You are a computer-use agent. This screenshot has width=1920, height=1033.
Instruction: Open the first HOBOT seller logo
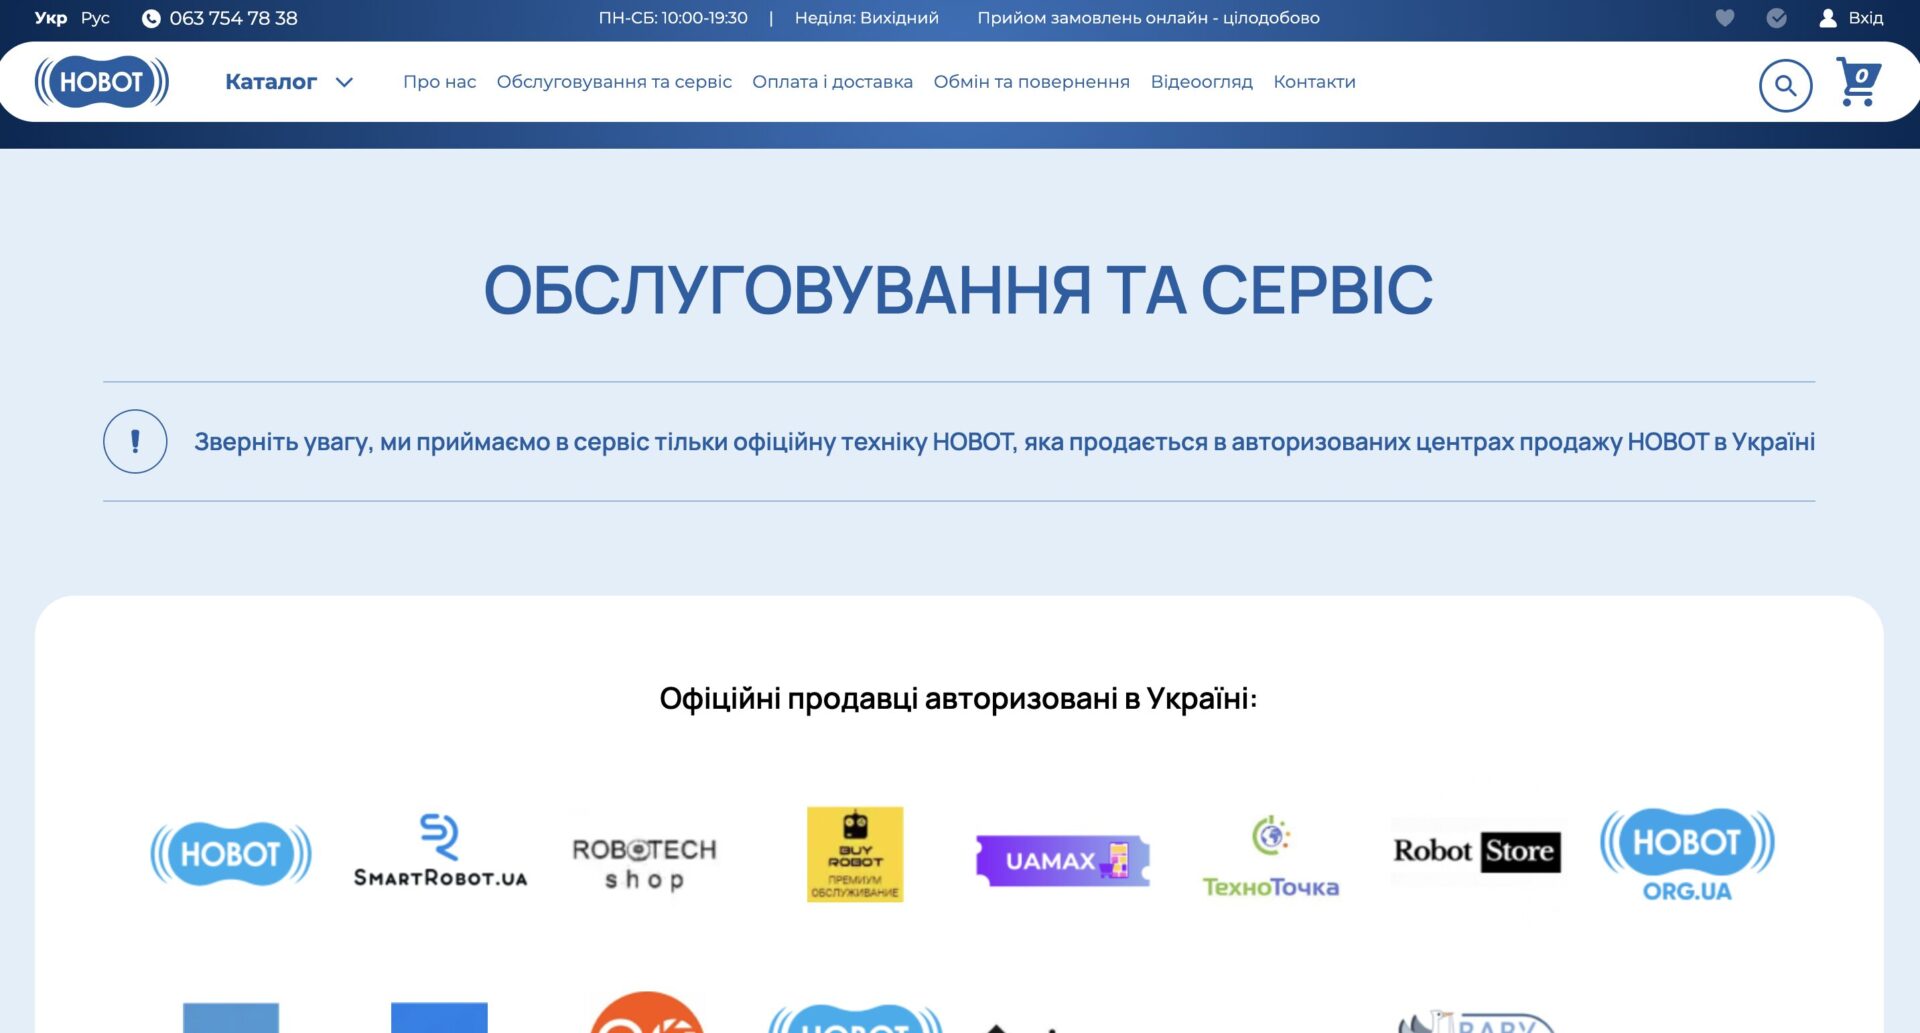(x=231, y=854)
